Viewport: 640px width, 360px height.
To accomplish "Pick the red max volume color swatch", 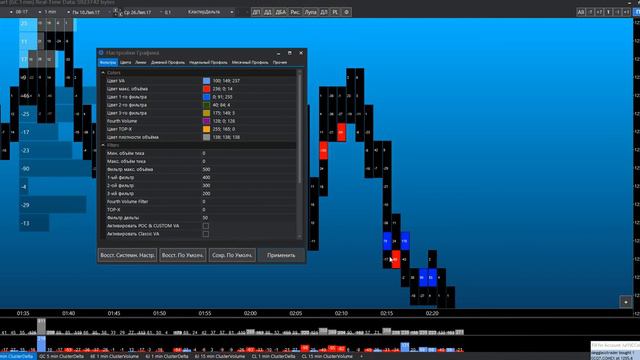I will click(x=207, y=89).
